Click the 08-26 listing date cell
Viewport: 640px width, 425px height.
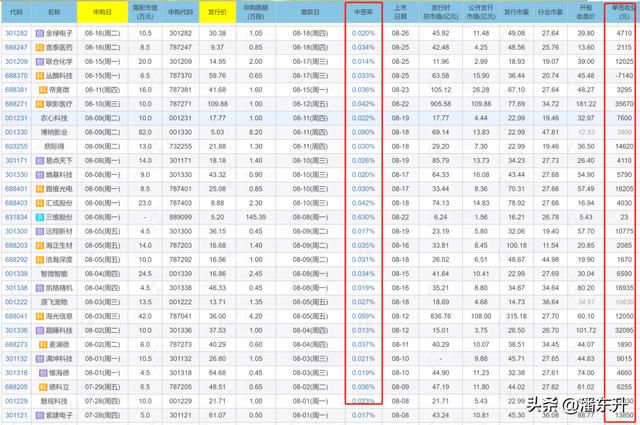coord(400,33)
